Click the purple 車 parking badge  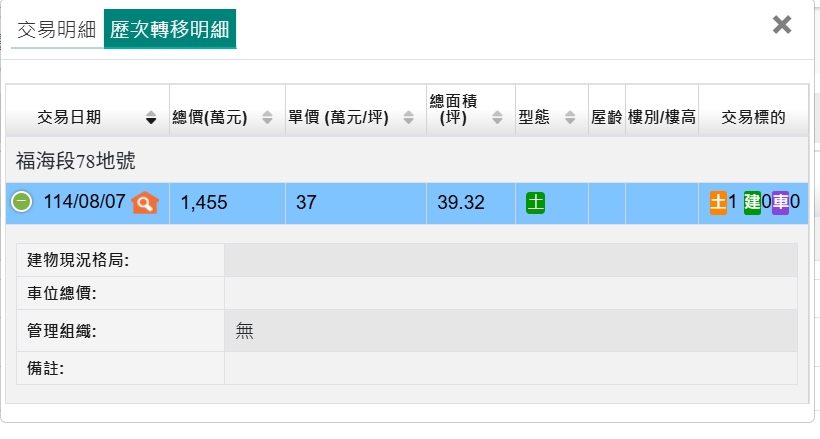tap(780, 202)
